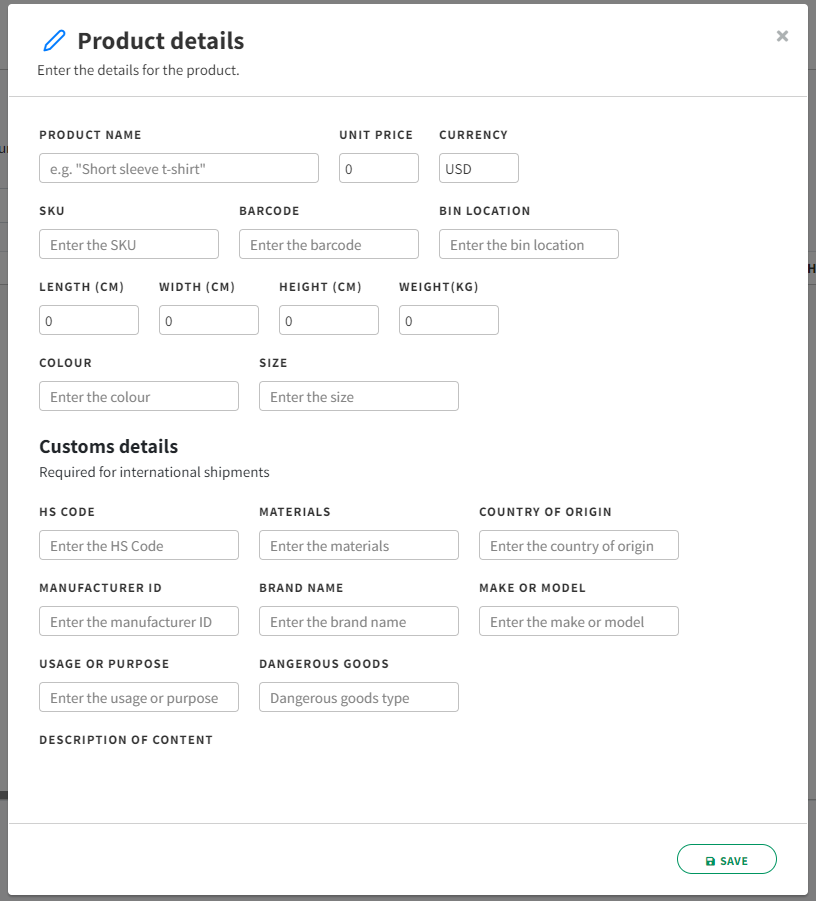Save the product details
Screen dimensions: 816x901
[x=726, y=859]
